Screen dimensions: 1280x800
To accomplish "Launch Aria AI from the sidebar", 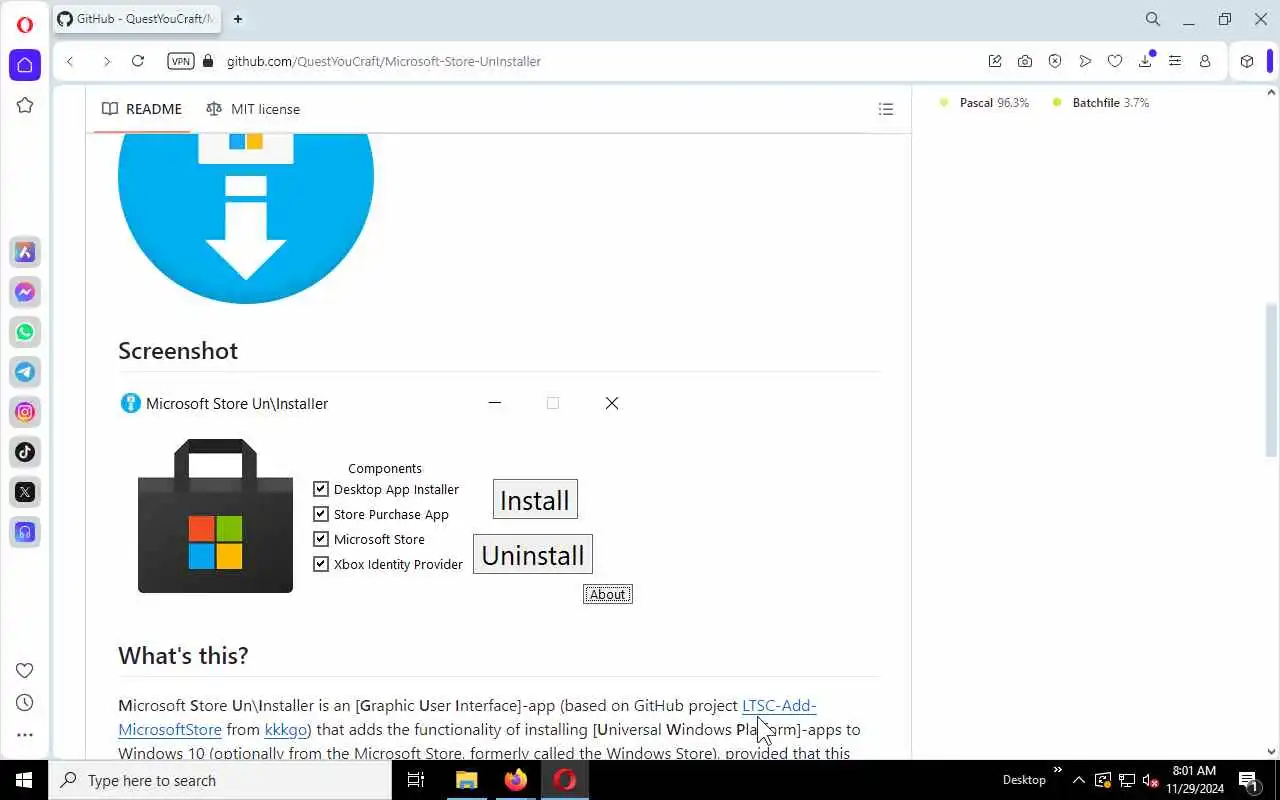I will point(25,252).
